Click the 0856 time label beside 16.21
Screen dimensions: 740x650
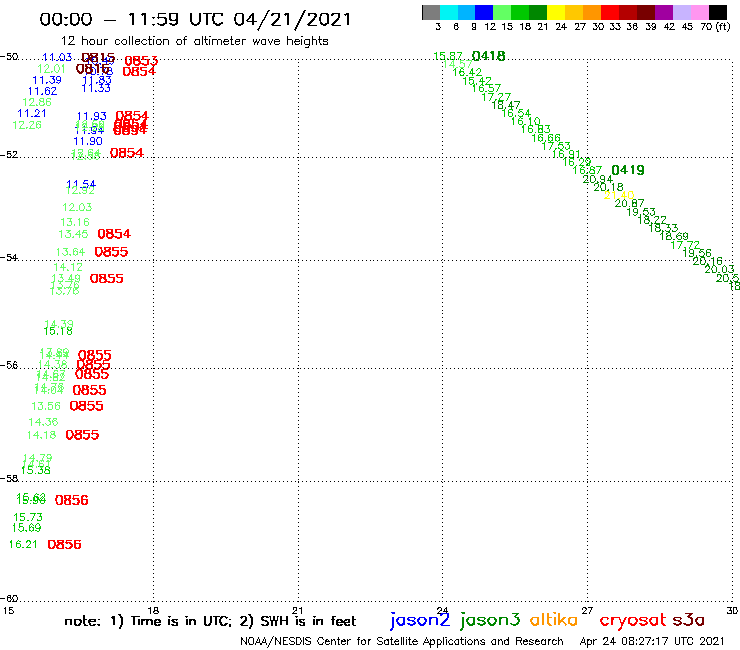click(64, 545)
